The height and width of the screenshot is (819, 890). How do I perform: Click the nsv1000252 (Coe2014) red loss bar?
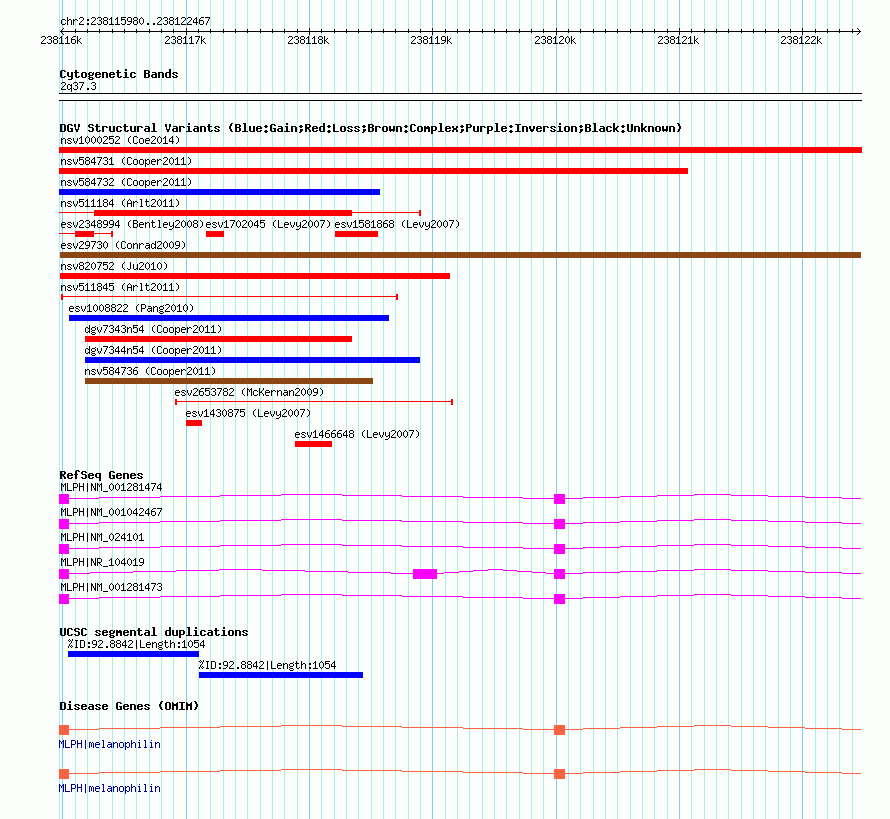(460, 150)
